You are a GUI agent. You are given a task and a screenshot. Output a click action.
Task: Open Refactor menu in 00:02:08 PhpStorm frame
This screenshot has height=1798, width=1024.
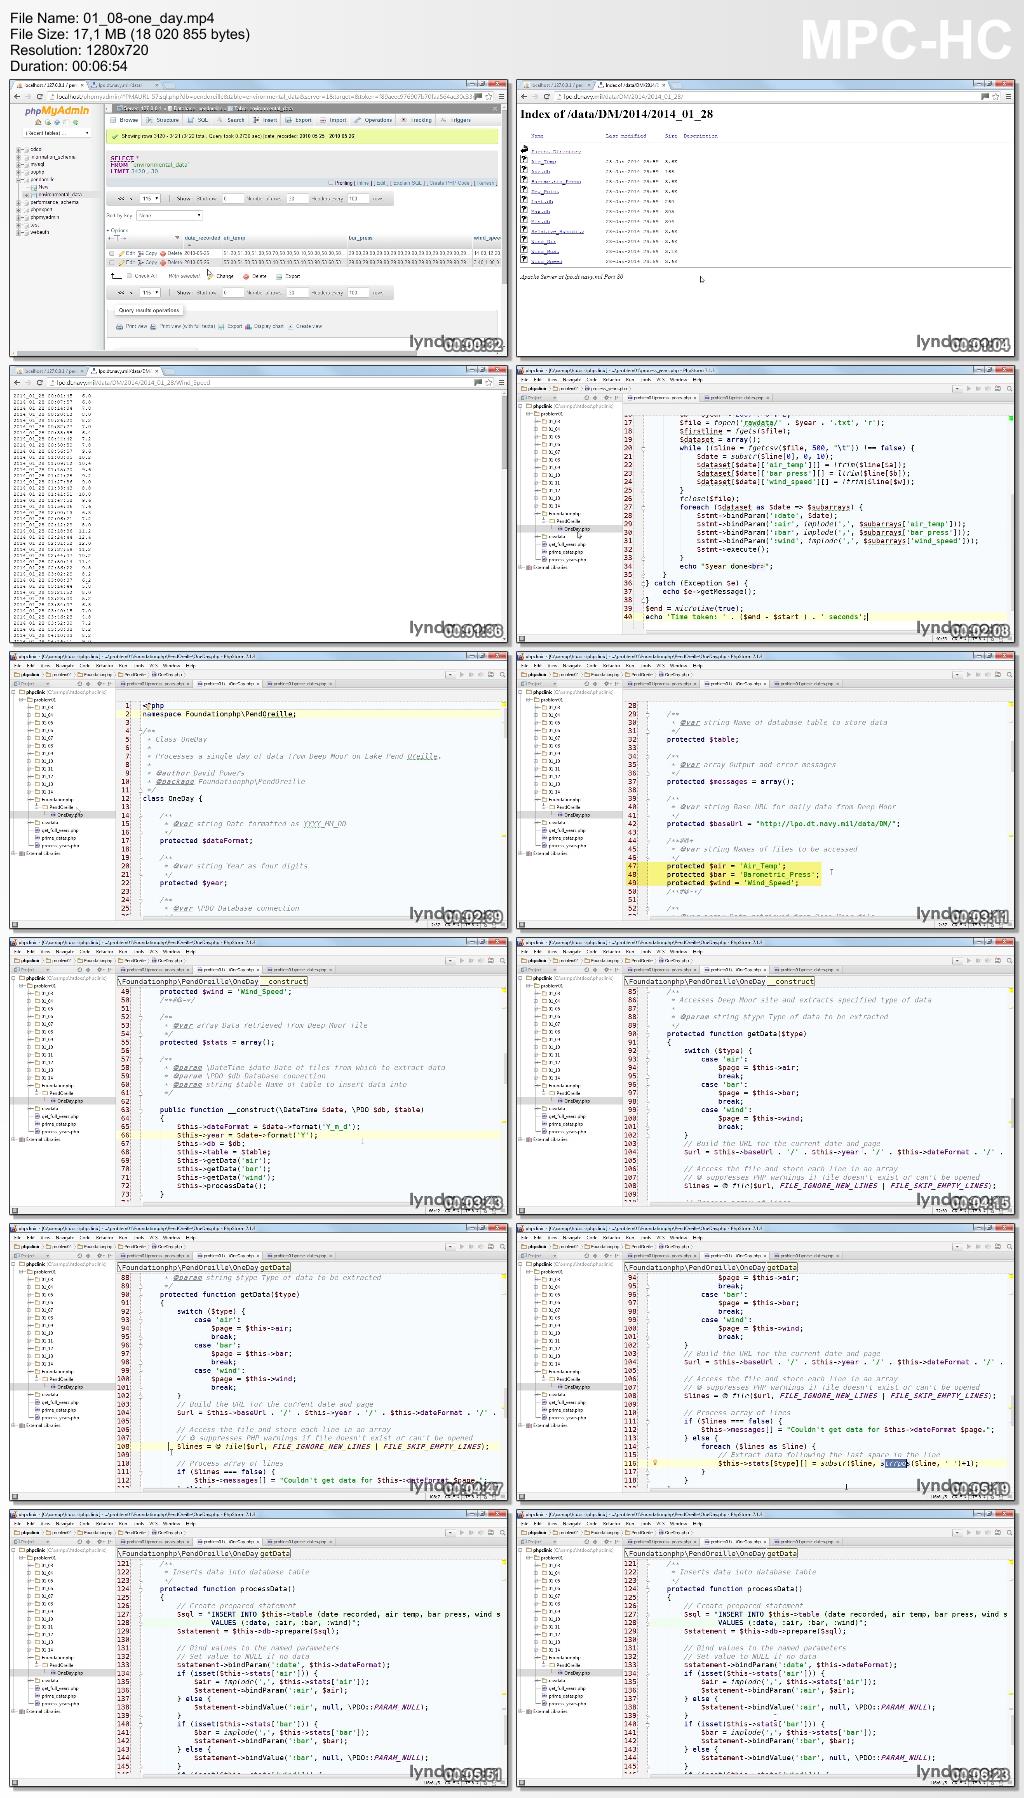(611, 380)
